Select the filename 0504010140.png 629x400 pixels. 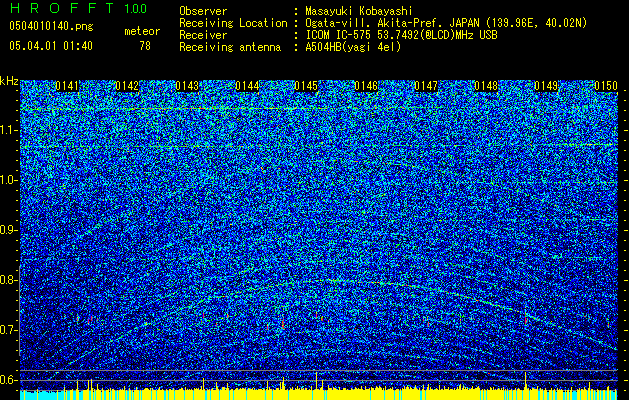click(51, 27)
